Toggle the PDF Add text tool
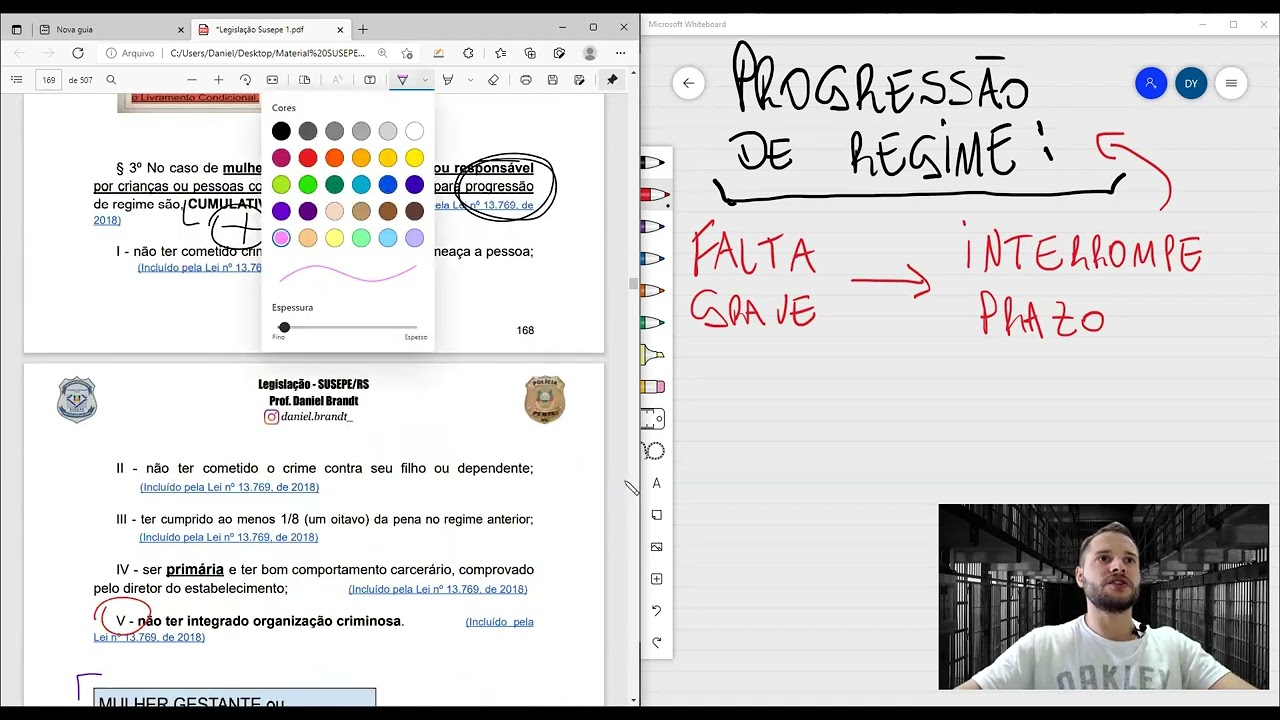Image resolution: width=1280 pixels, height=720 pixels. tap(370, 80)
